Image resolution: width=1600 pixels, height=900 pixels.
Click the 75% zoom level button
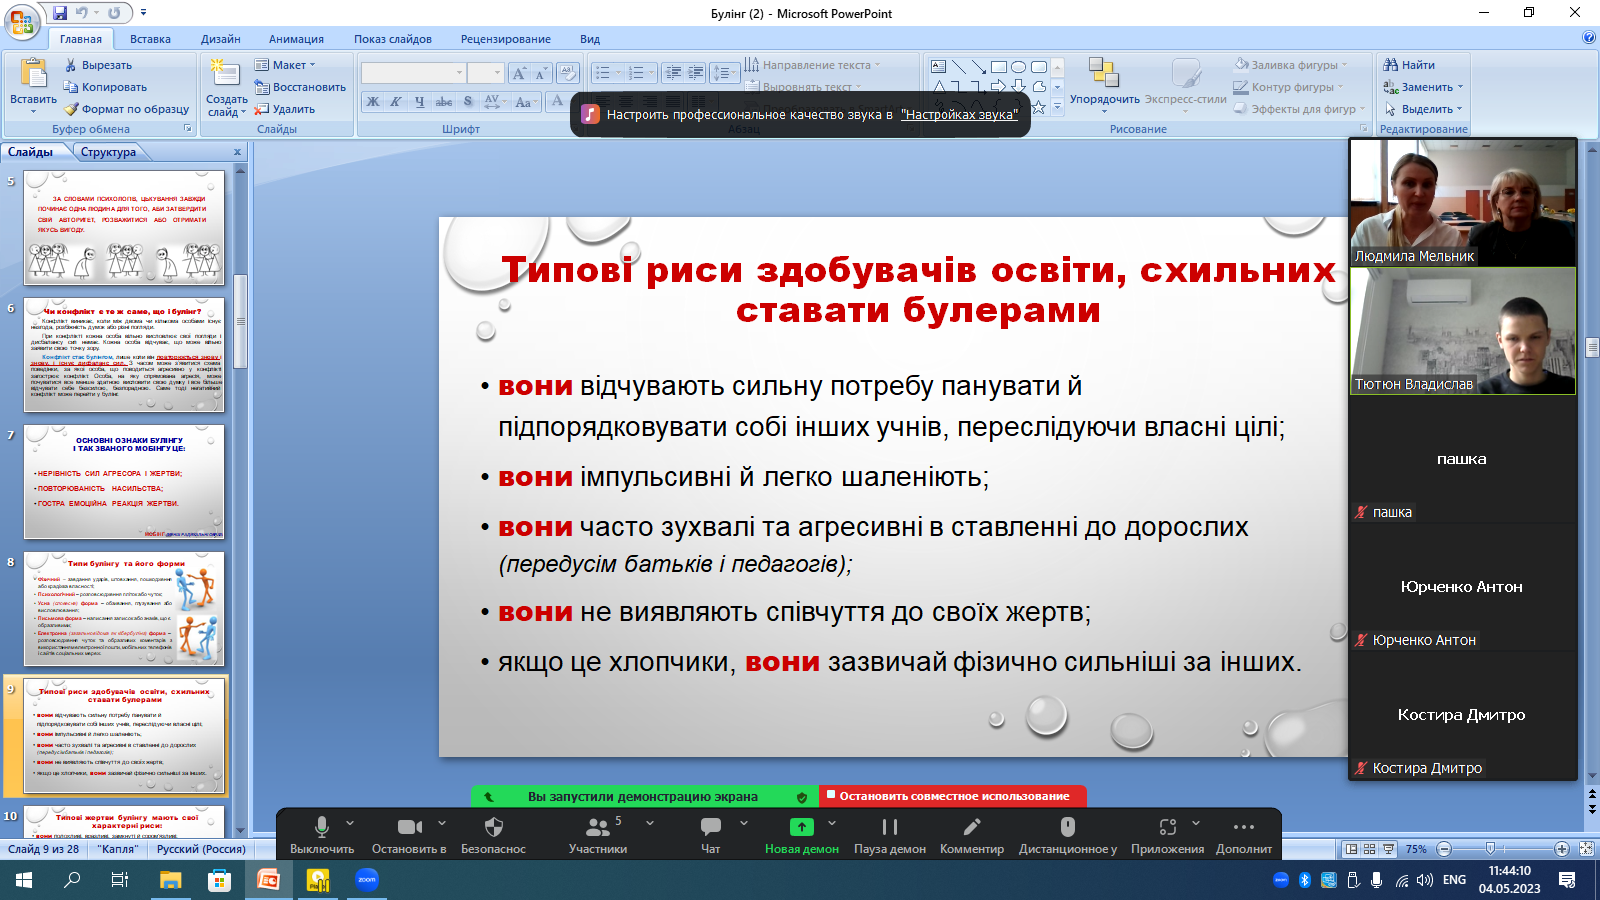coord(1416,849)
